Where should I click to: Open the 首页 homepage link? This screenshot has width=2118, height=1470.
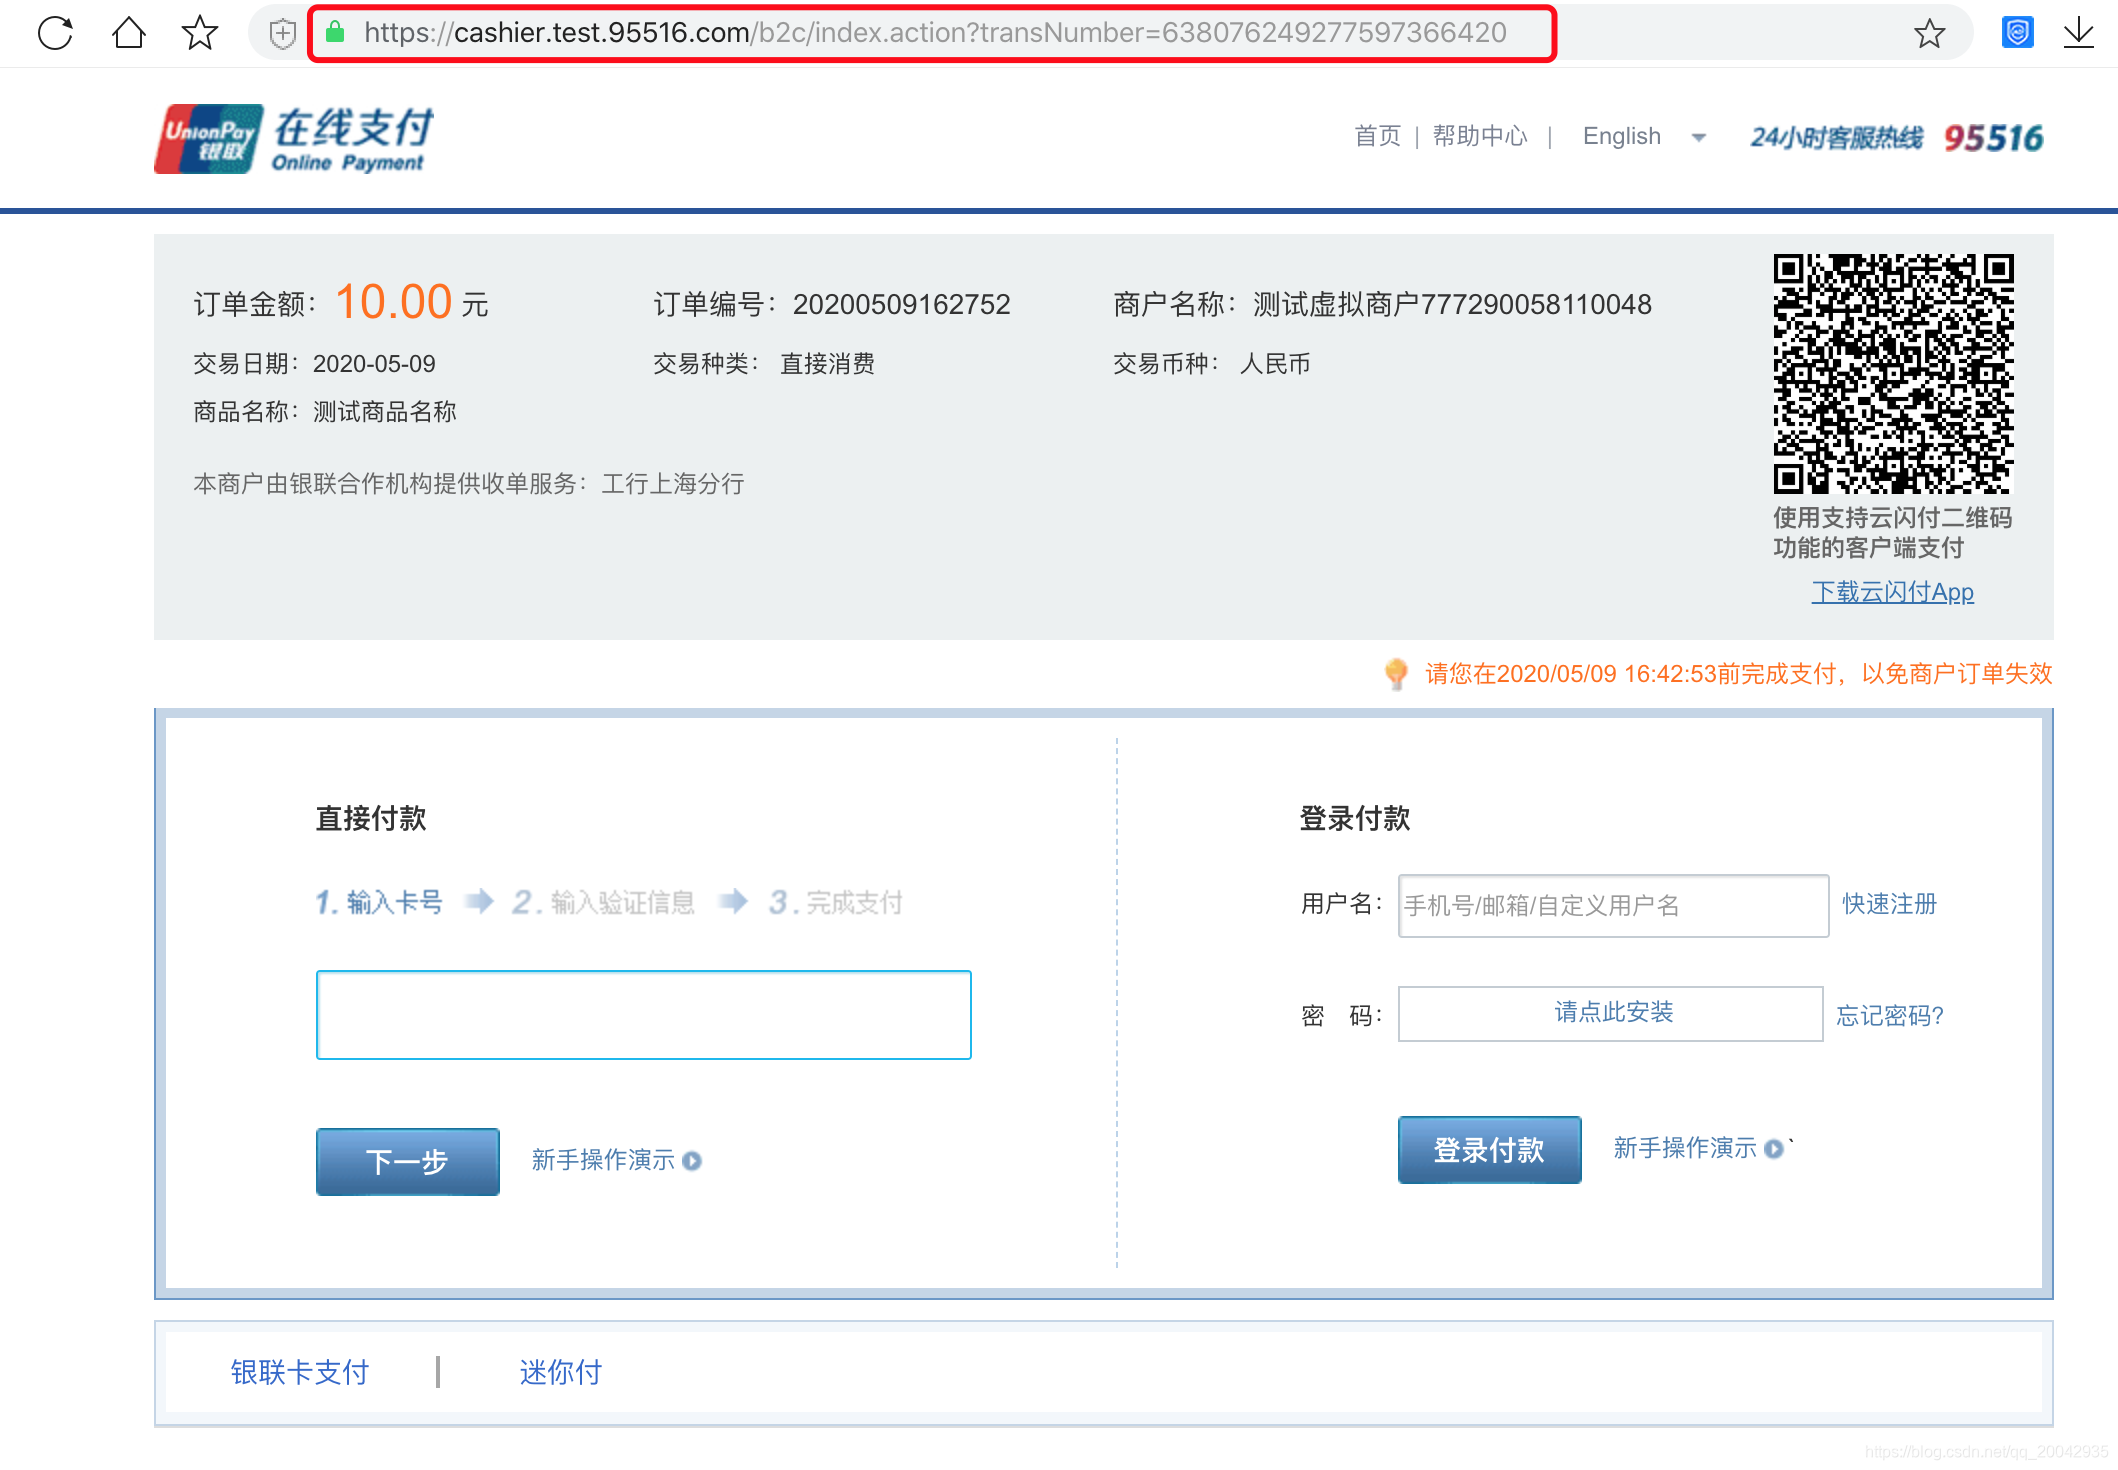(x=1377, y=136)
